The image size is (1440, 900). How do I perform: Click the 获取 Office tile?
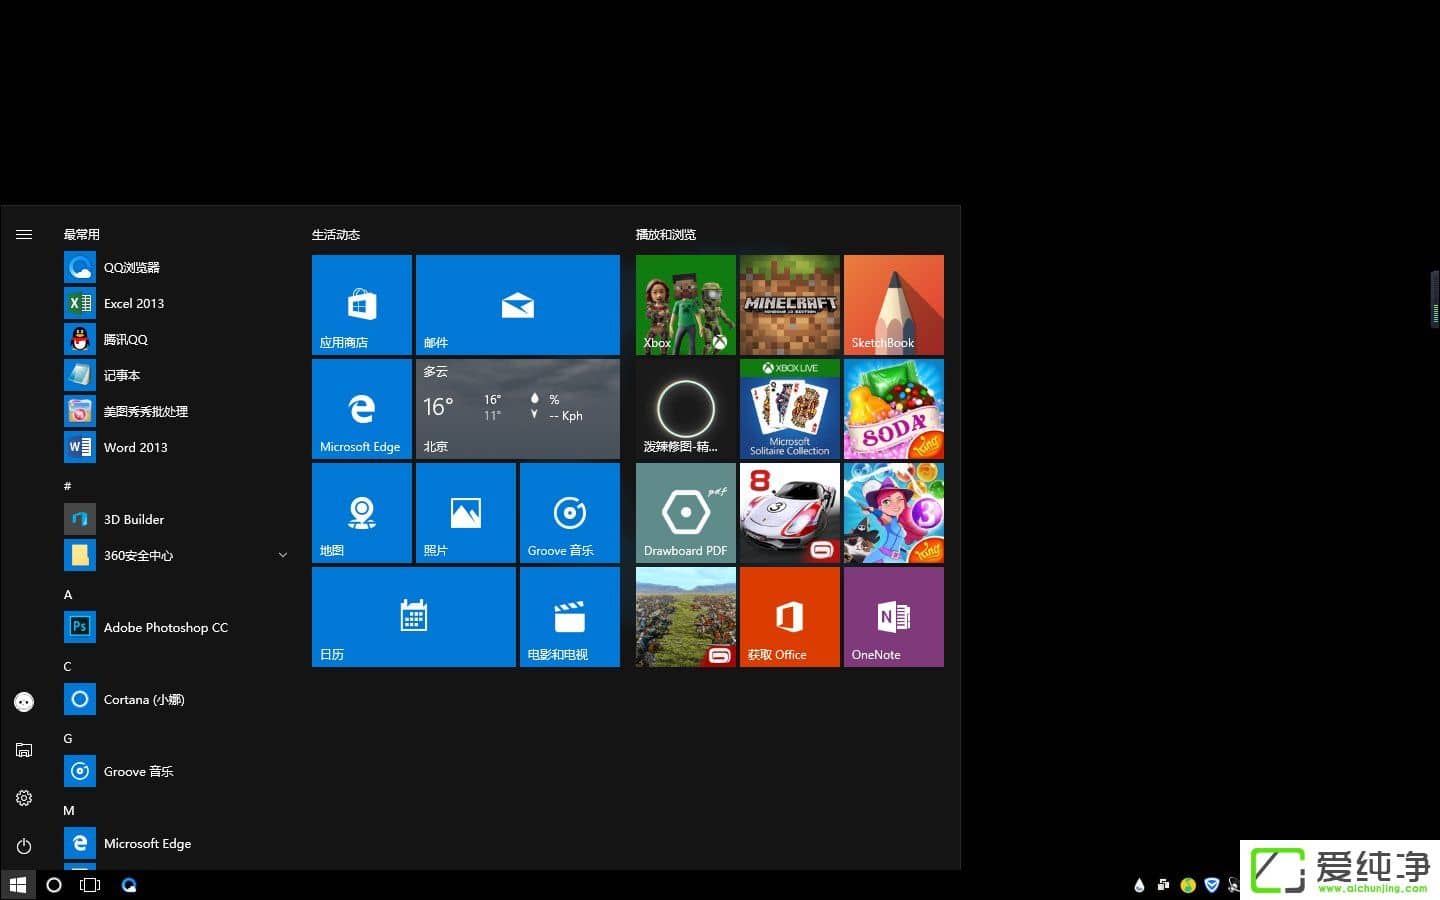coord(789,616)
